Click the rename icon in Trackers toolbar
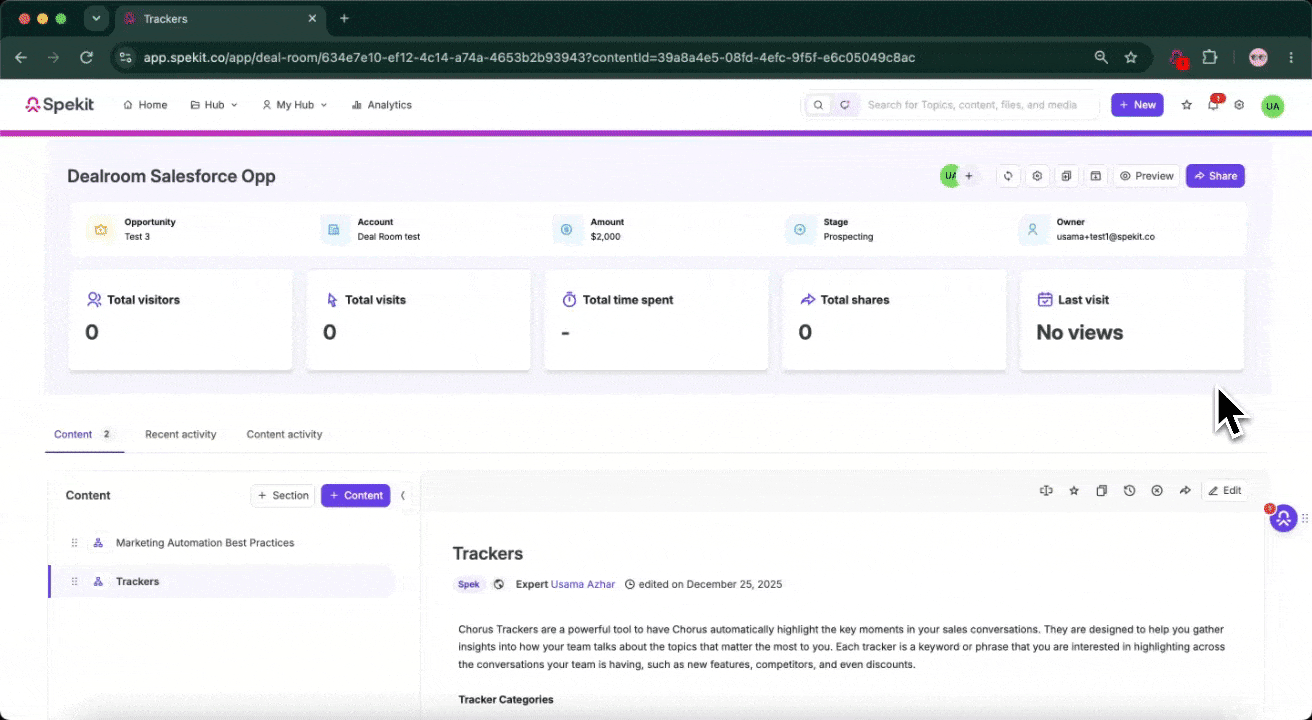Image resolution: width=1312 pixels, height=720 pixels. tap(1046, 491)
